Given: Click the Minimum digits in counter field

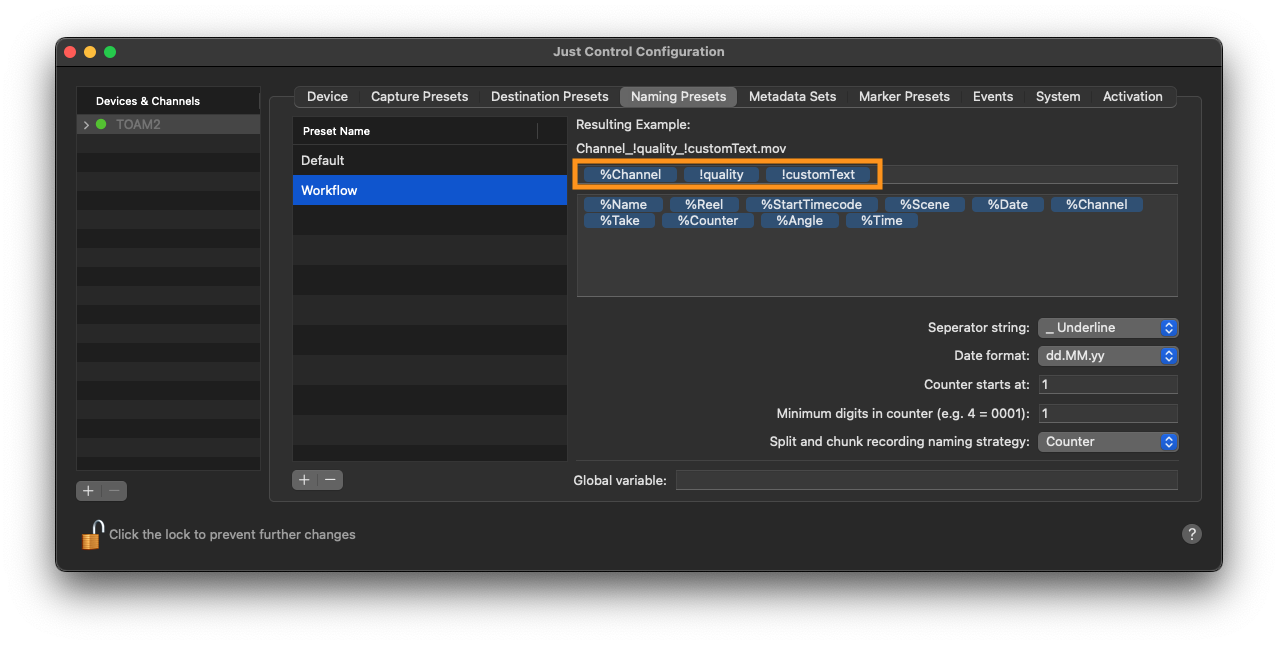Looking at the screenshot, I should tap(1108, 414).
